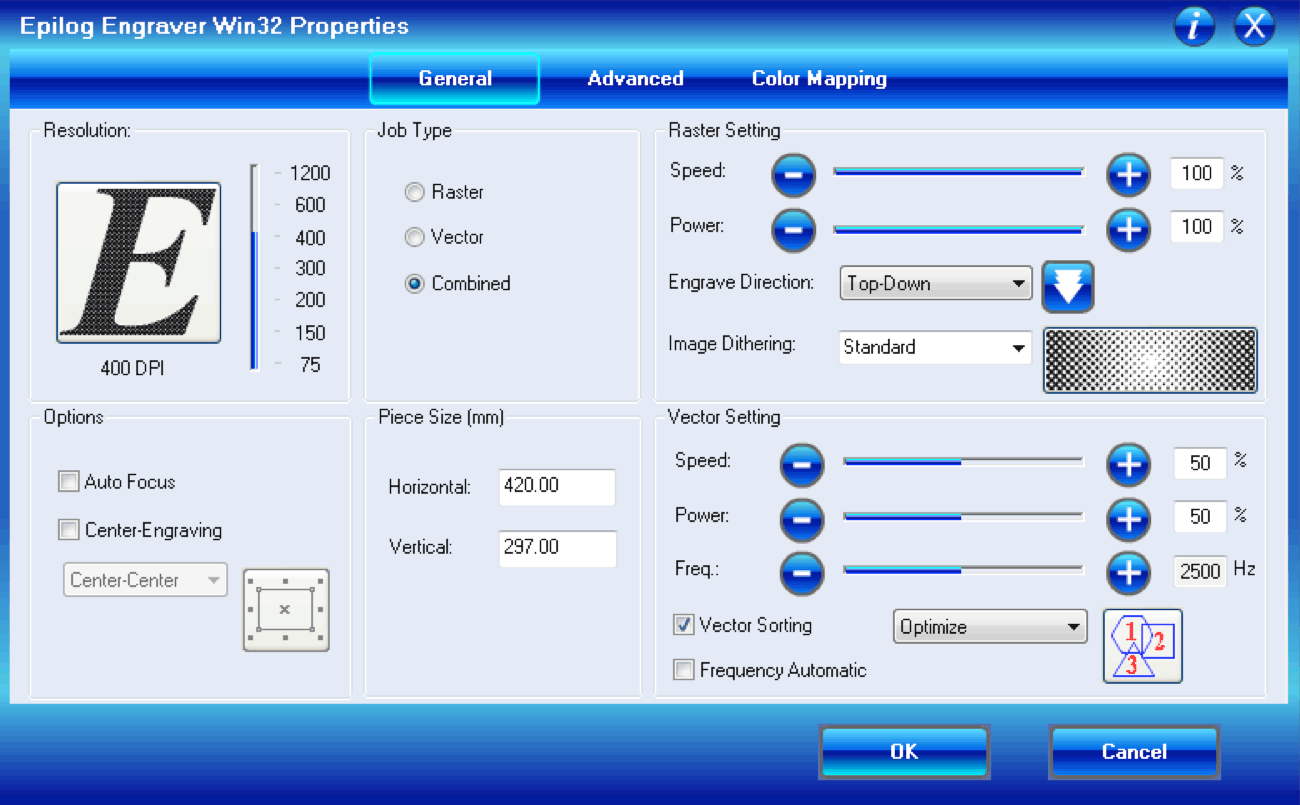The width and height of the screenshot is (1300, 805).
Task: Click the vector sorting order preview icon
Action: tap(1142, 646)
